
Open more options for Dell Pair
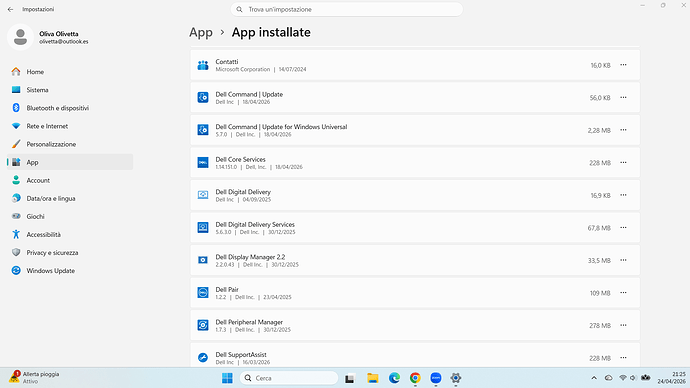tap(623, 293)
